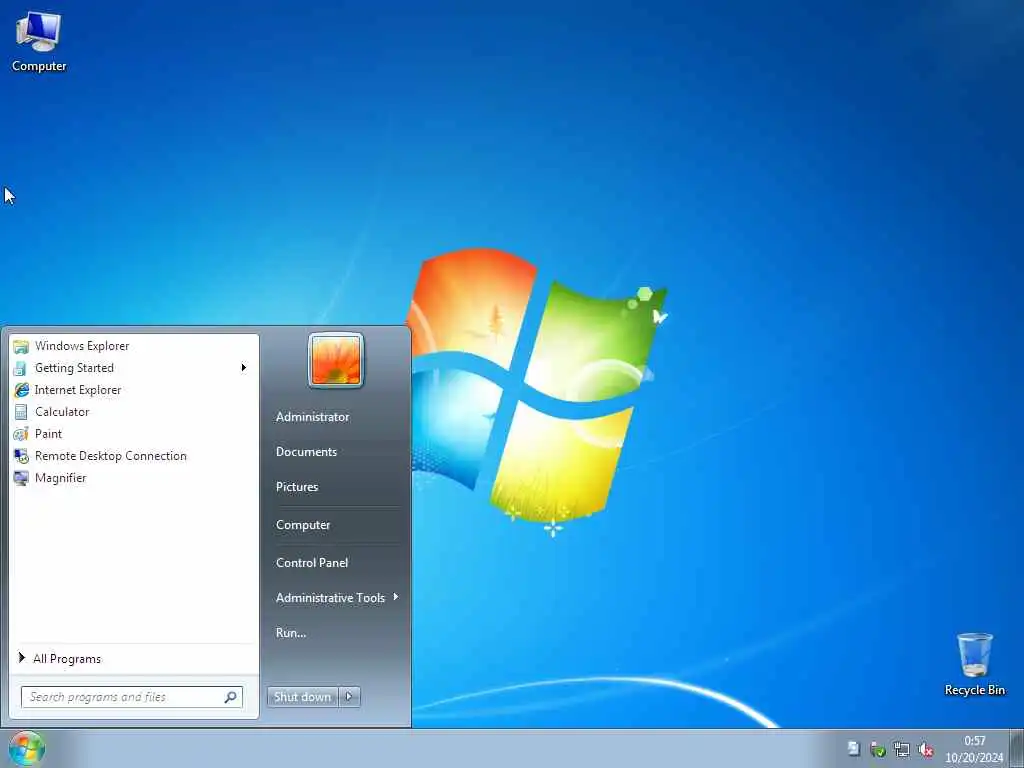Launch Calculator by its label
Screen dimensions: 1024x768
(x=62, y=412)
